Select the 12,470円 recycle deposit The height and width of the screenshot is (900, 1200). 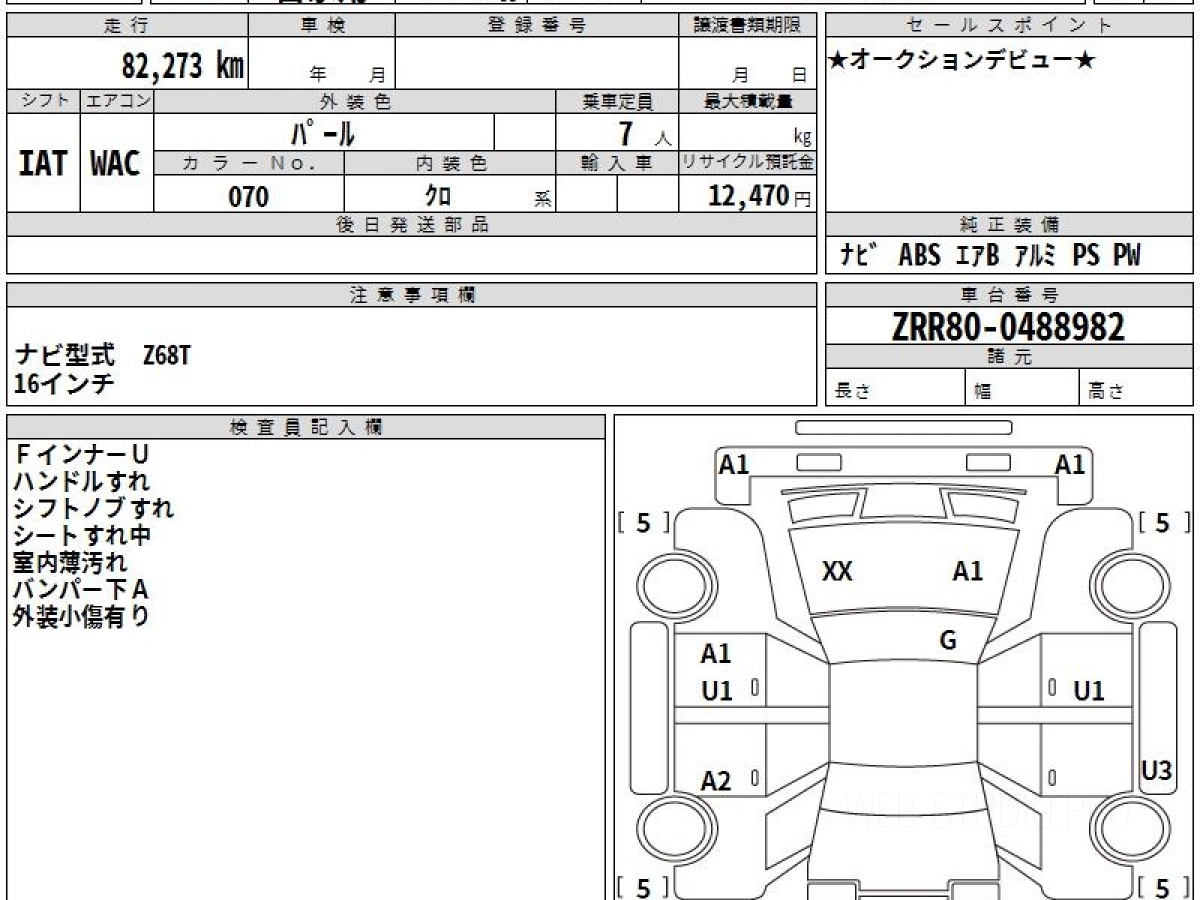(759, 196)
